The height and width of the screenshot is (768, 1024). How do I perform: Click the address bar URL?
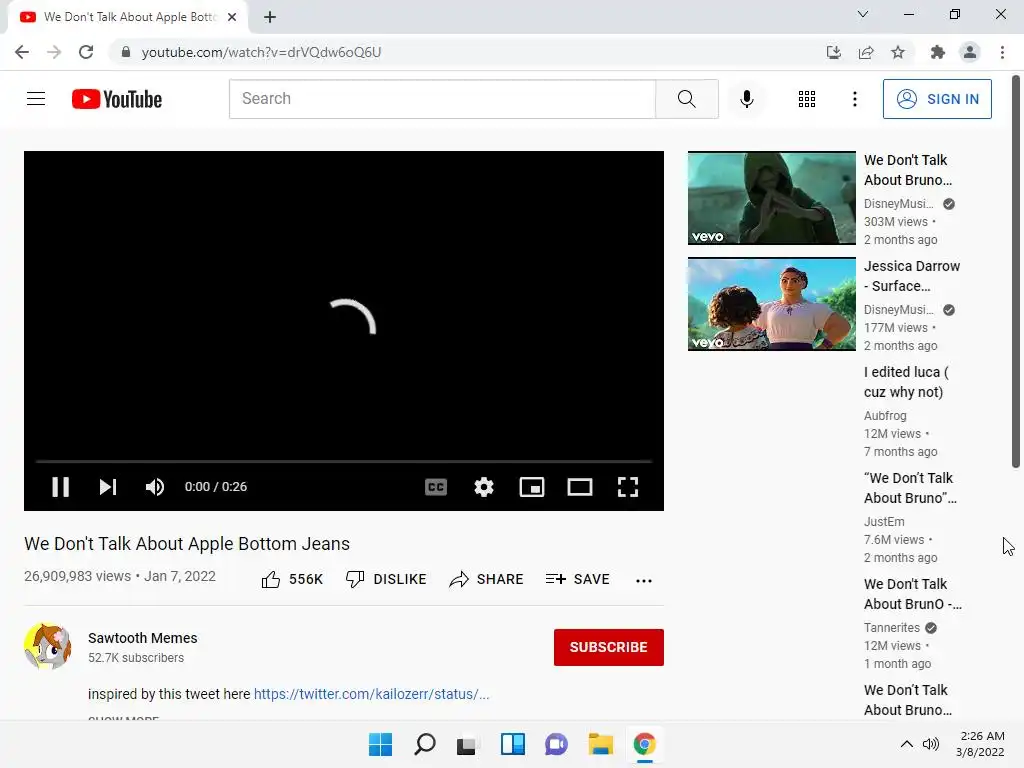(261, 52)
